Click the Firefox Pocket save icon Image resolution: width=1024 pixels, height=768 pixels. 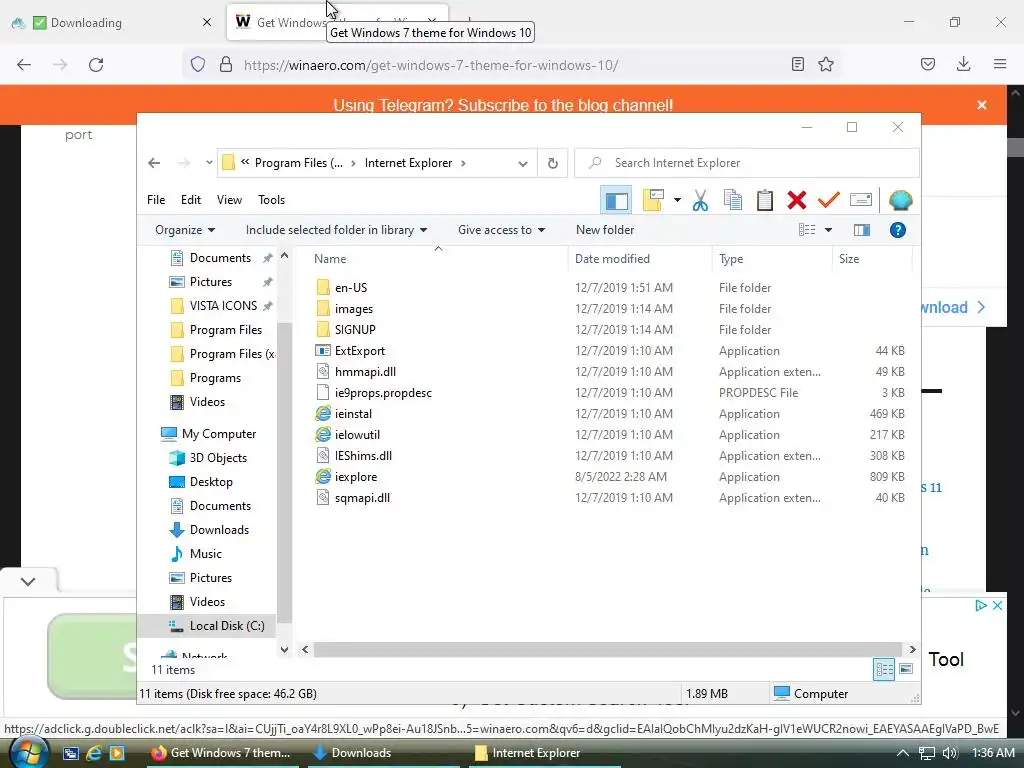coord(928,64)
